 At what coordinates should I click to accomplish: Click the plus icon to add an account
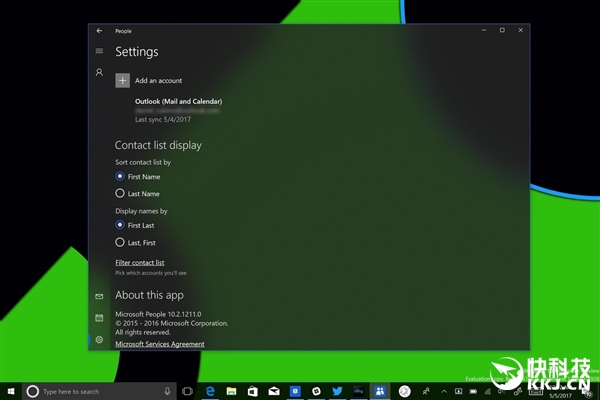122,80
